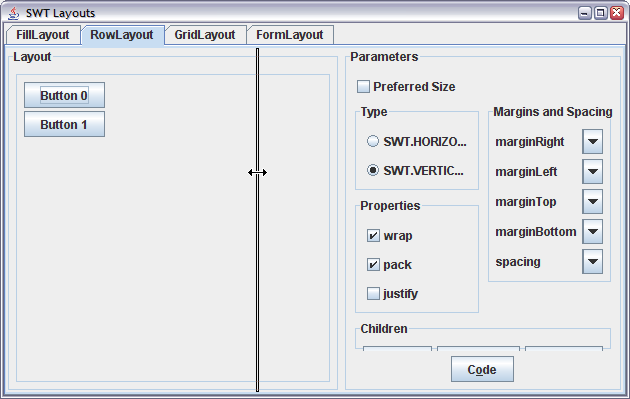Viewport: 630px width, 399px height.
Task: Switch to the FillLayout tab
Action: click(x=43, y=35)
